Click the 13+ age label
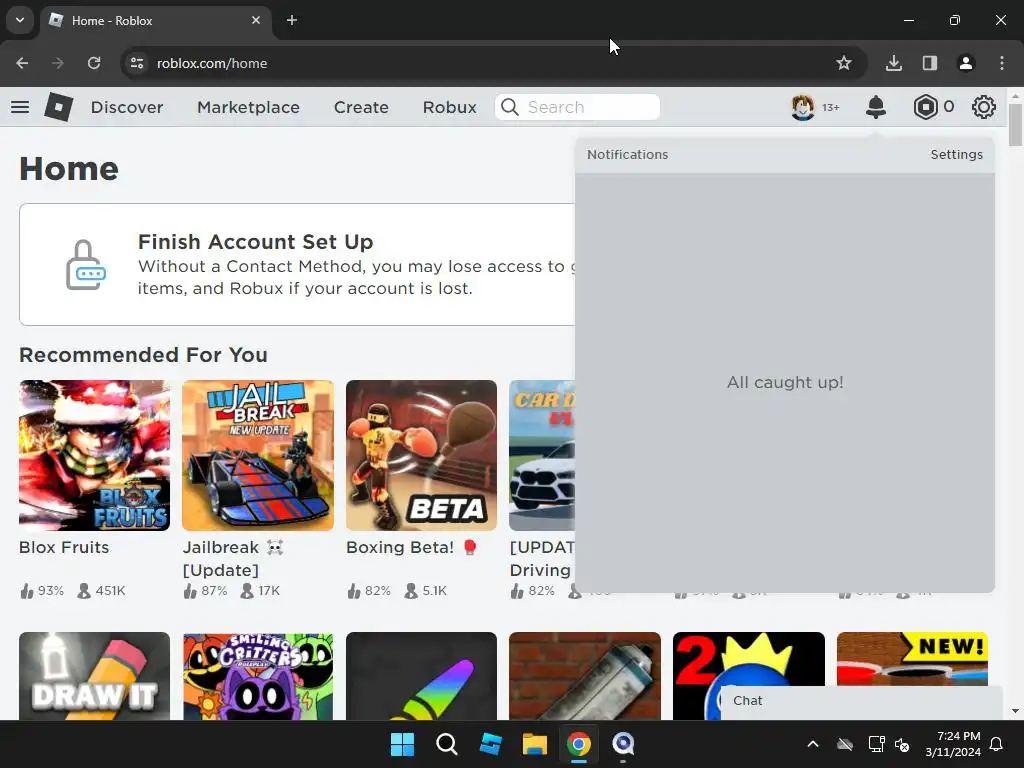Screen dimensions: 1024x768 [x=831, y=108]
